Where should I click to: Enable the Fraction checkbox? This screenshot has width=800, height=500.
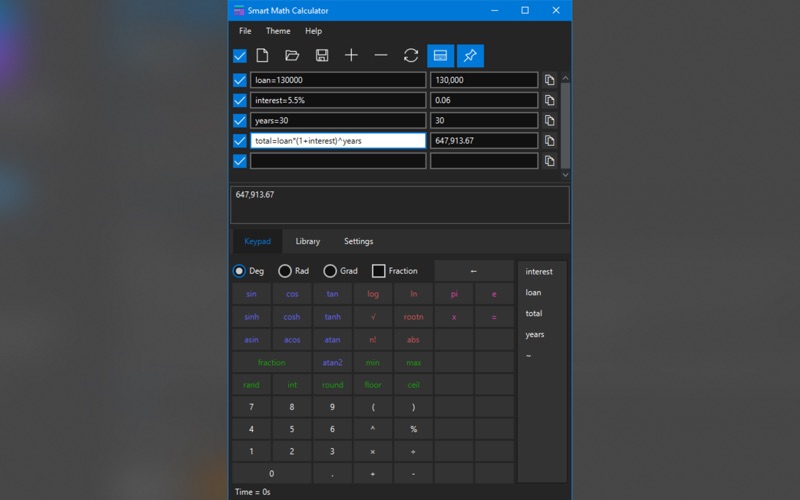pos(379,271)
